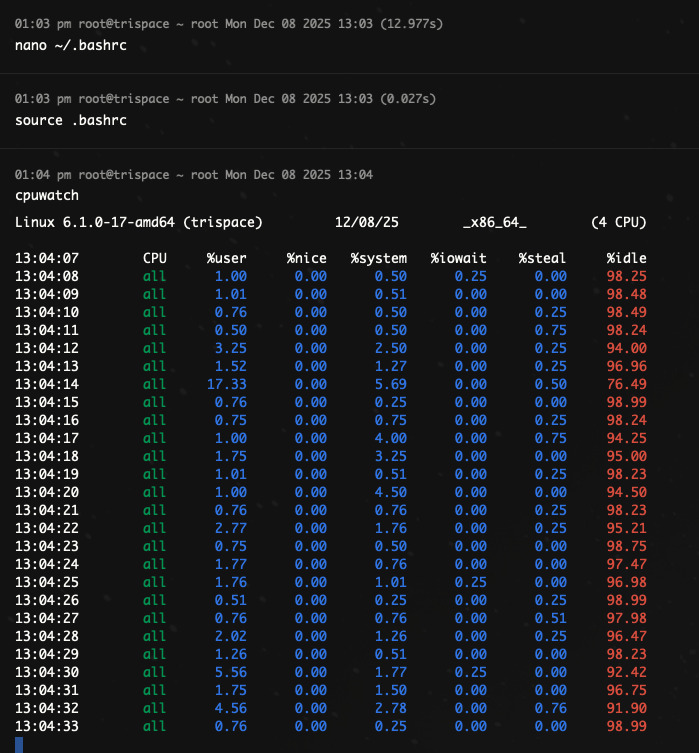Click the %steal value 0.51
This screenshot has height=753, width=699.
pyautogui.click(x=551, y=618)
